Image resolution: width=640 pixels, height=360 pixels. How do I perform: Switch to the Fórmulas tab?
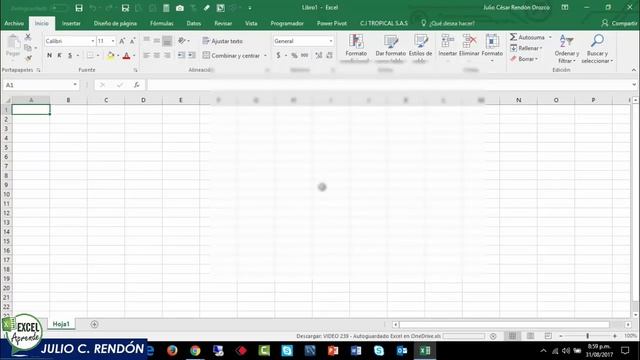(x=162, y=23)
